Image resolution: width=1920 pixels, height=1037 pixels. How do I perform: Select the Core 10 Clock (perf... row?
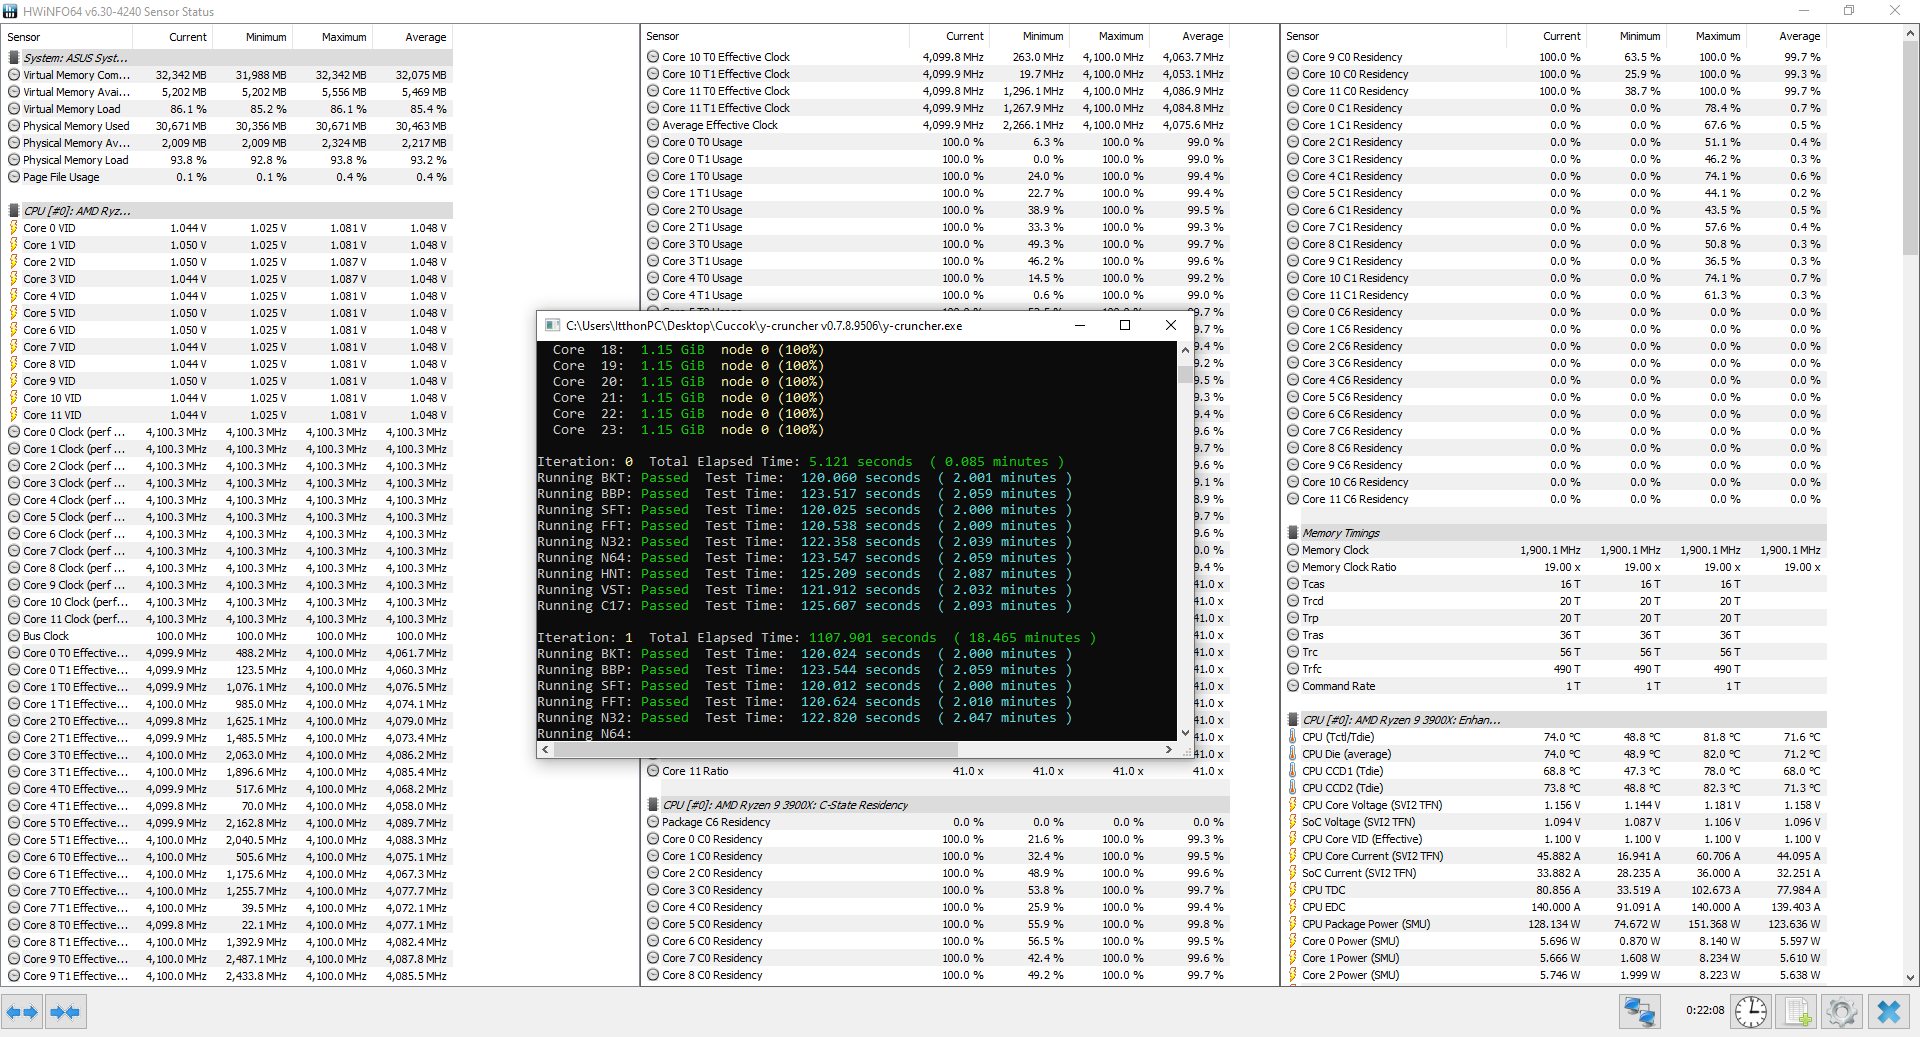229,602
